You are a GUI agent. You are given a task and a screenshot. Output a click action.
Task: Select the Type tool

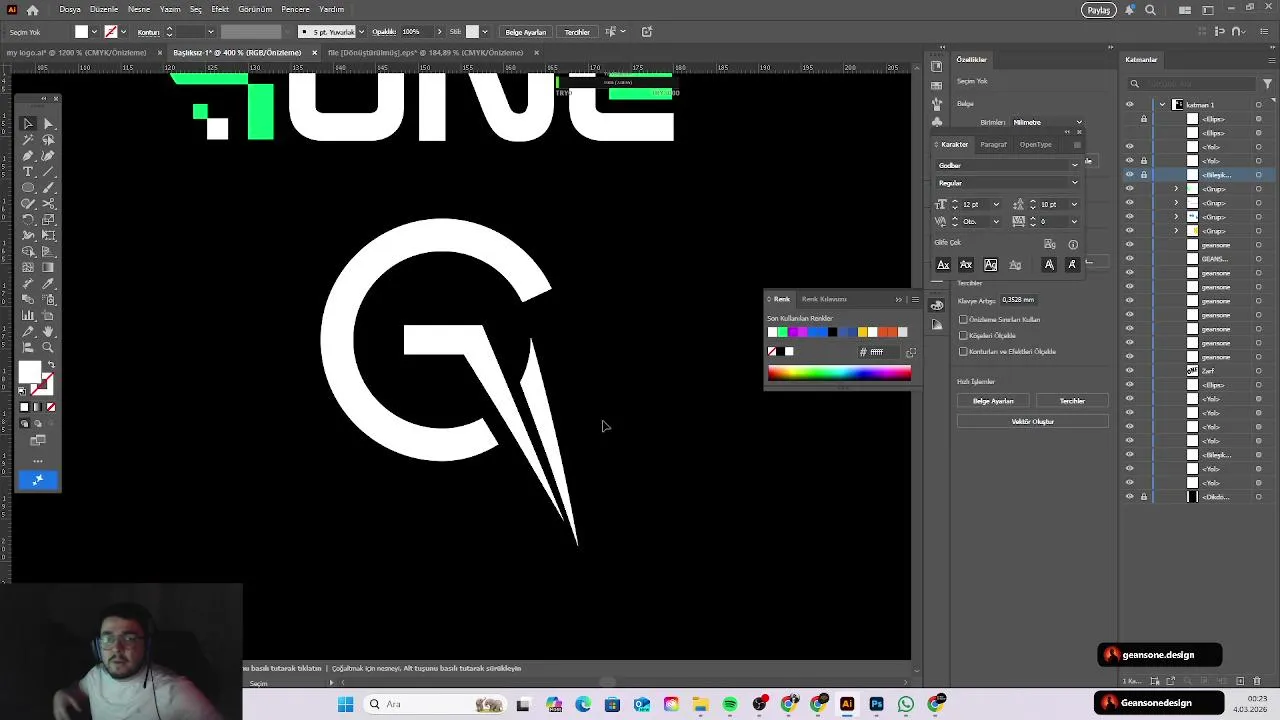(28, 172)
